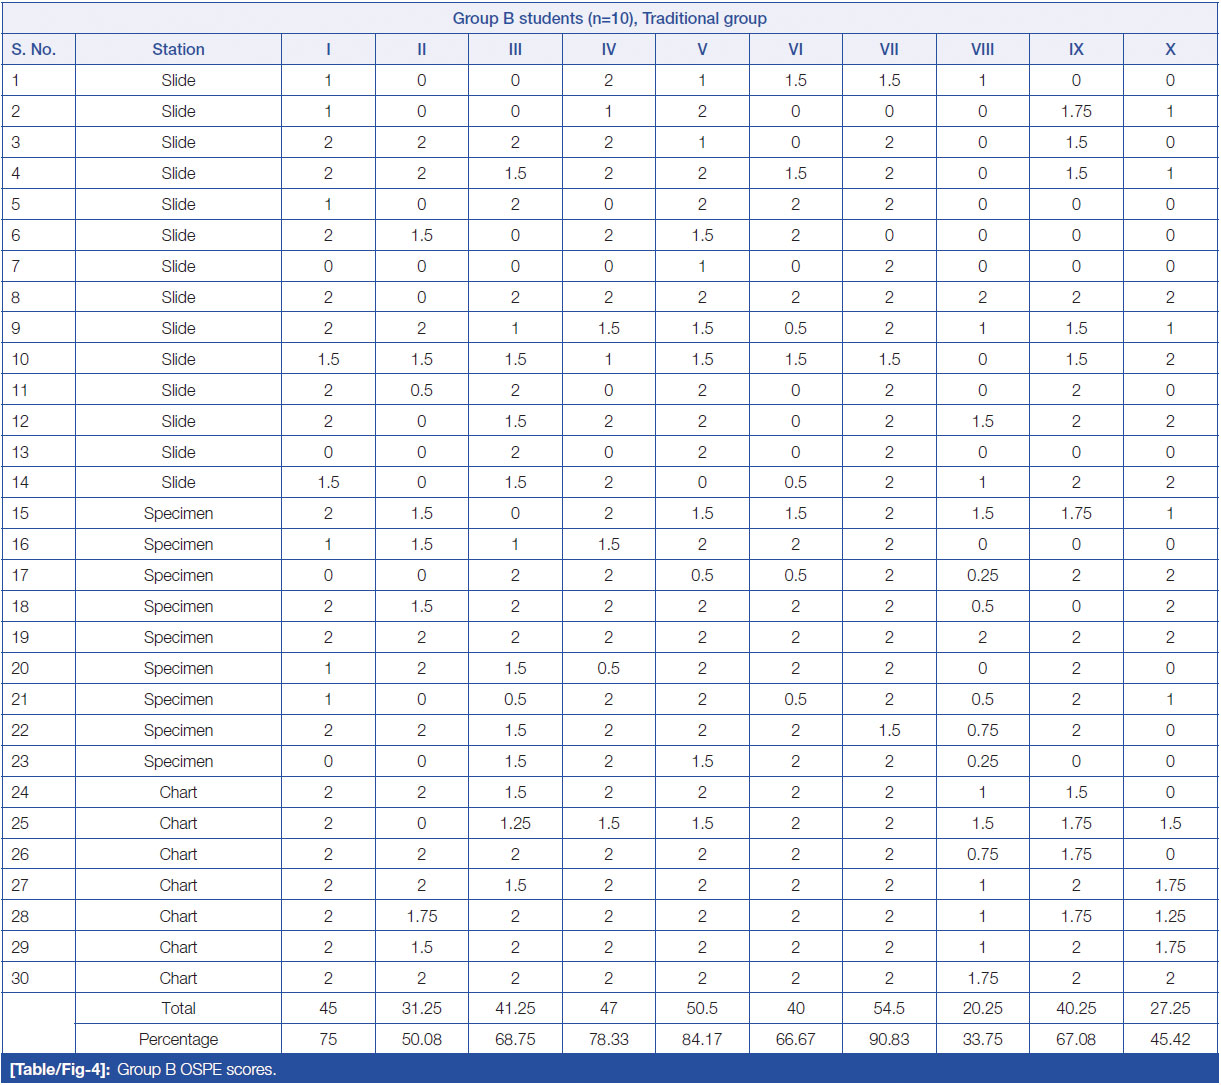This screenshot has width=1221, height=1085.
Task: Select the total value 20.25
Action: pyautogui.click(x=982, y=1008)
